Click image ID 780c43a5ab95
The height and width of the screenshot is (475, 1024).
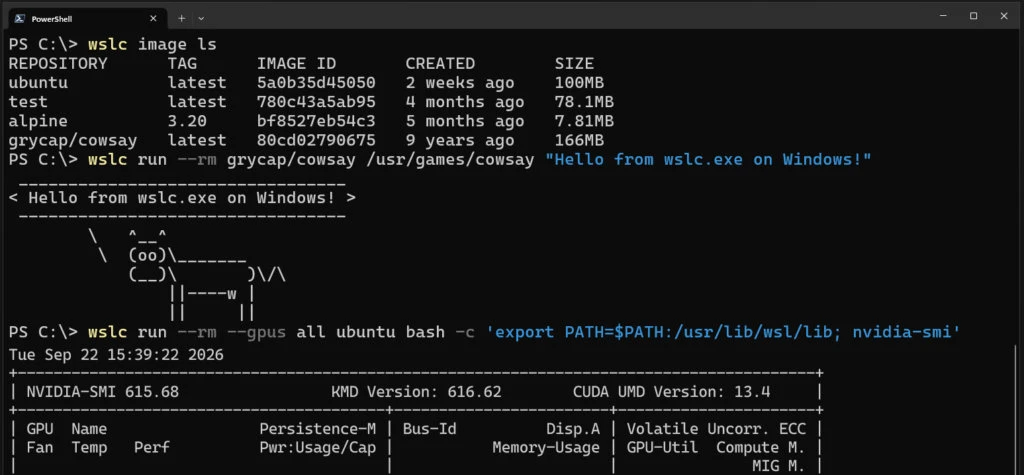click(x=316, y=102)
